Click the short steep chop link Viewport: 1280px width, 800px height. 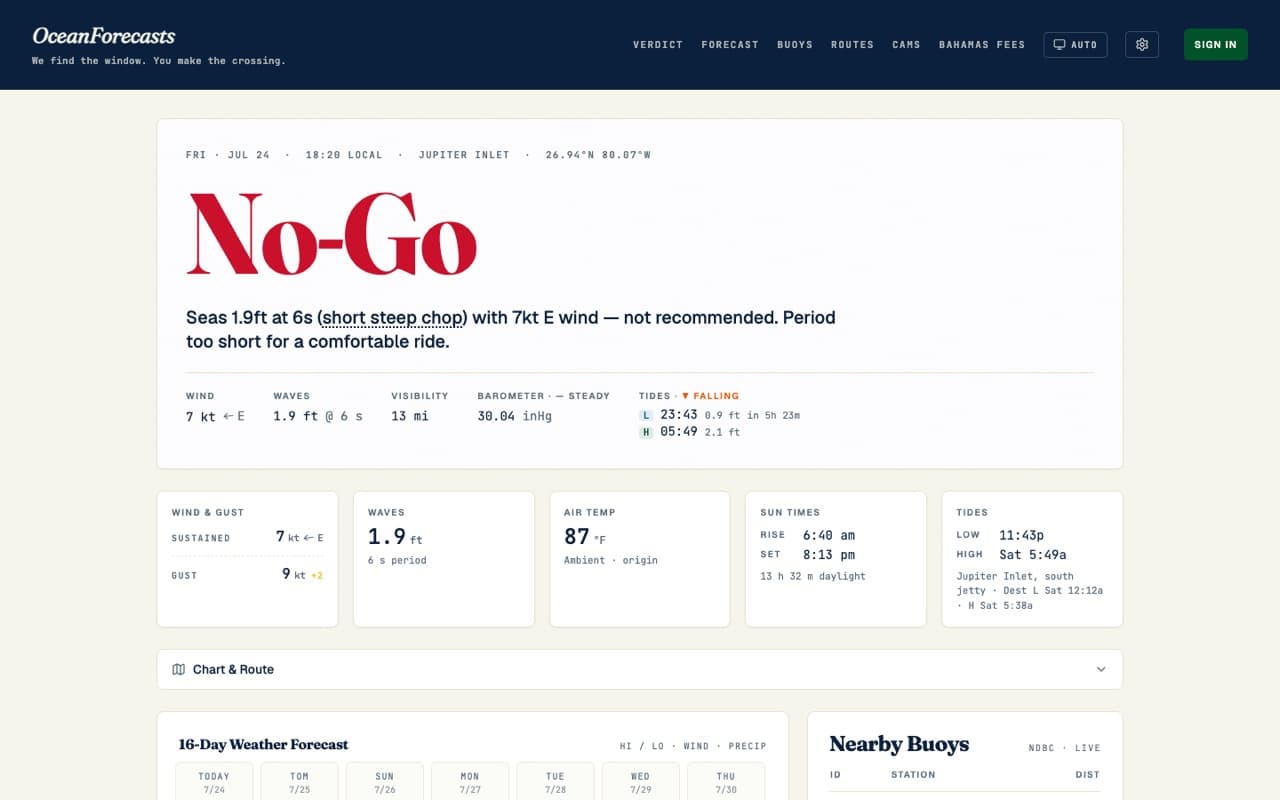pyautogui.click(x=393, y=318)
